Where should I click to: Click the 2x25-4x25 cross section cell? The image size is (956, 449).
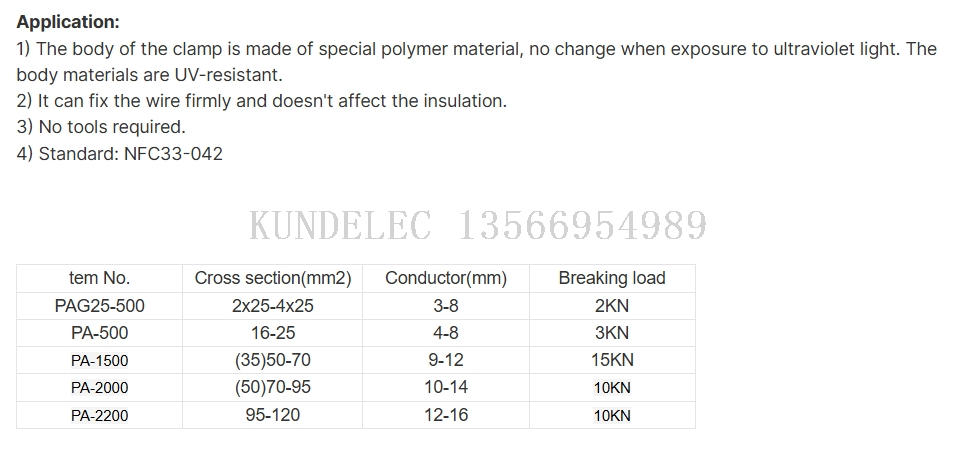pos(272,306)
